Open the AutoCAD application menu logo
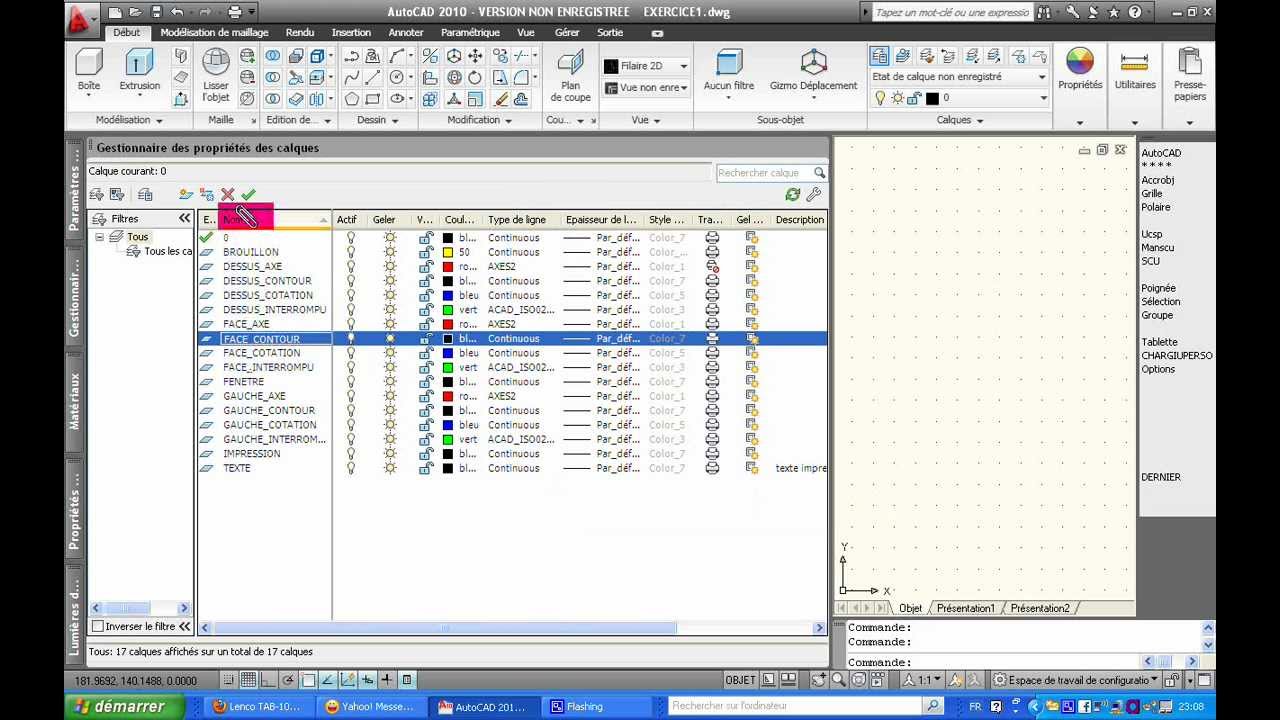1280x720 pixels. (x=82, y=17)
